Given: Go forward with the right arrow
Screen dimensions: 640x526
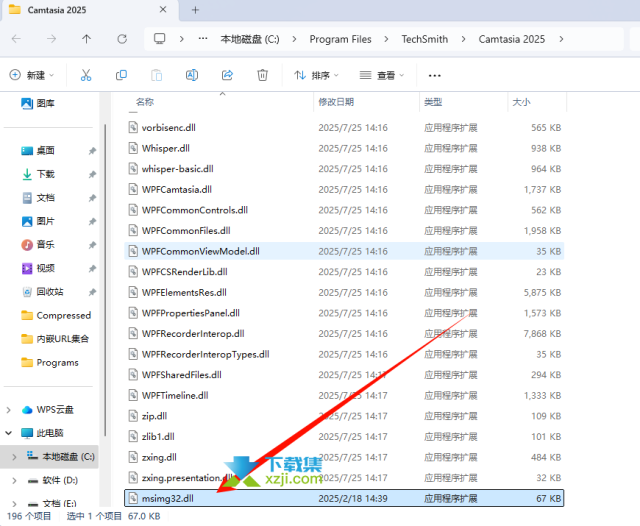Looking at the screenshot, I should (x=51, y=39).
